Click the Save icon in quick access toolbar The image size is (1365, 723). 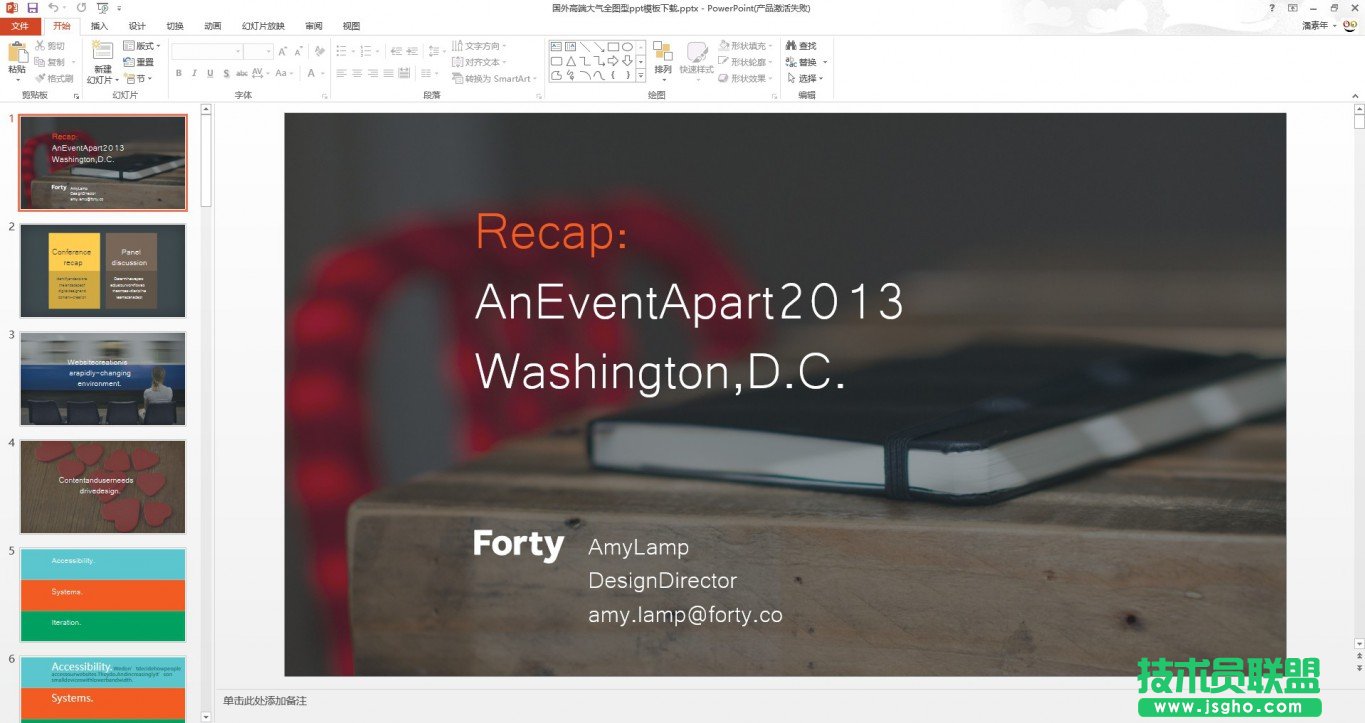[x=32, y=8]
